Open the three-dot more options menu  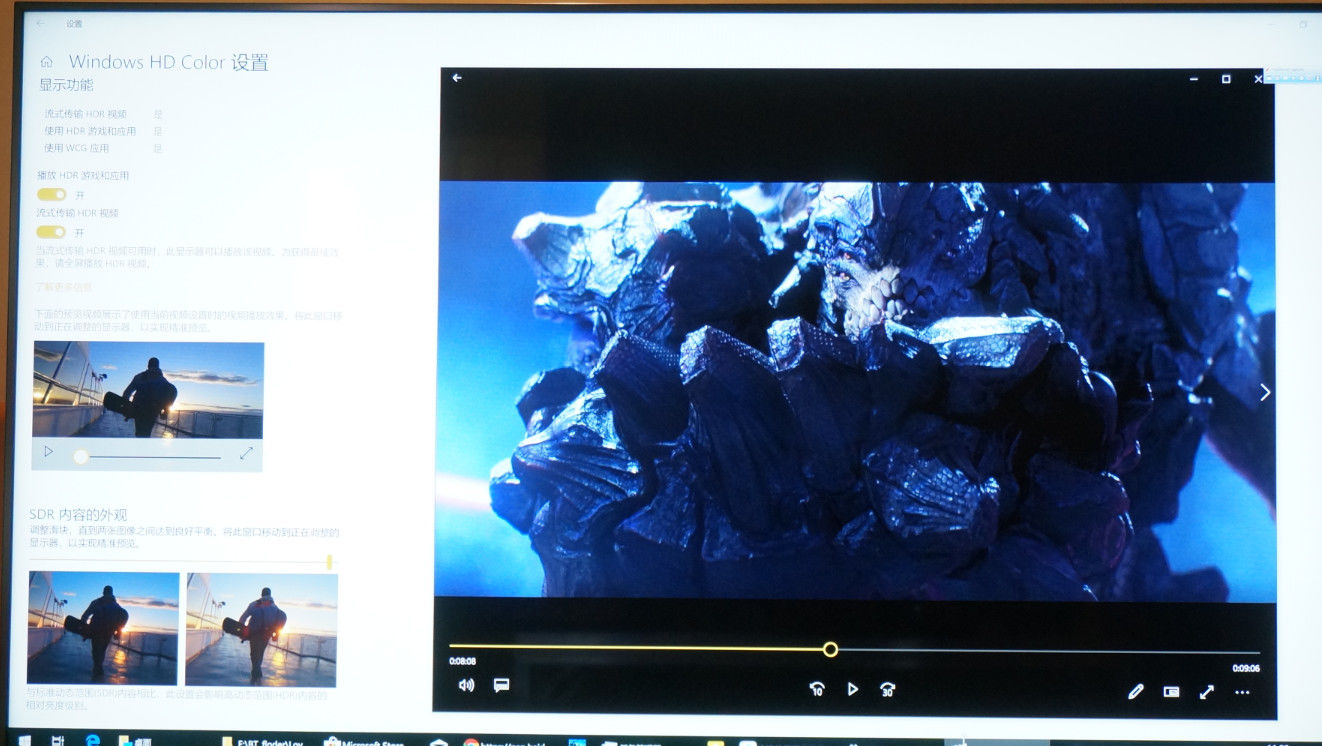point(1242,692)
